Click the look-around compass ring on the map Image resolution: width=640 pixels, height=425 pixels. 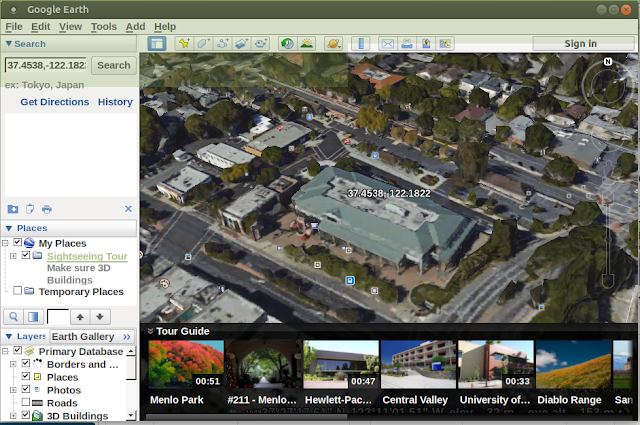[608, 85]
